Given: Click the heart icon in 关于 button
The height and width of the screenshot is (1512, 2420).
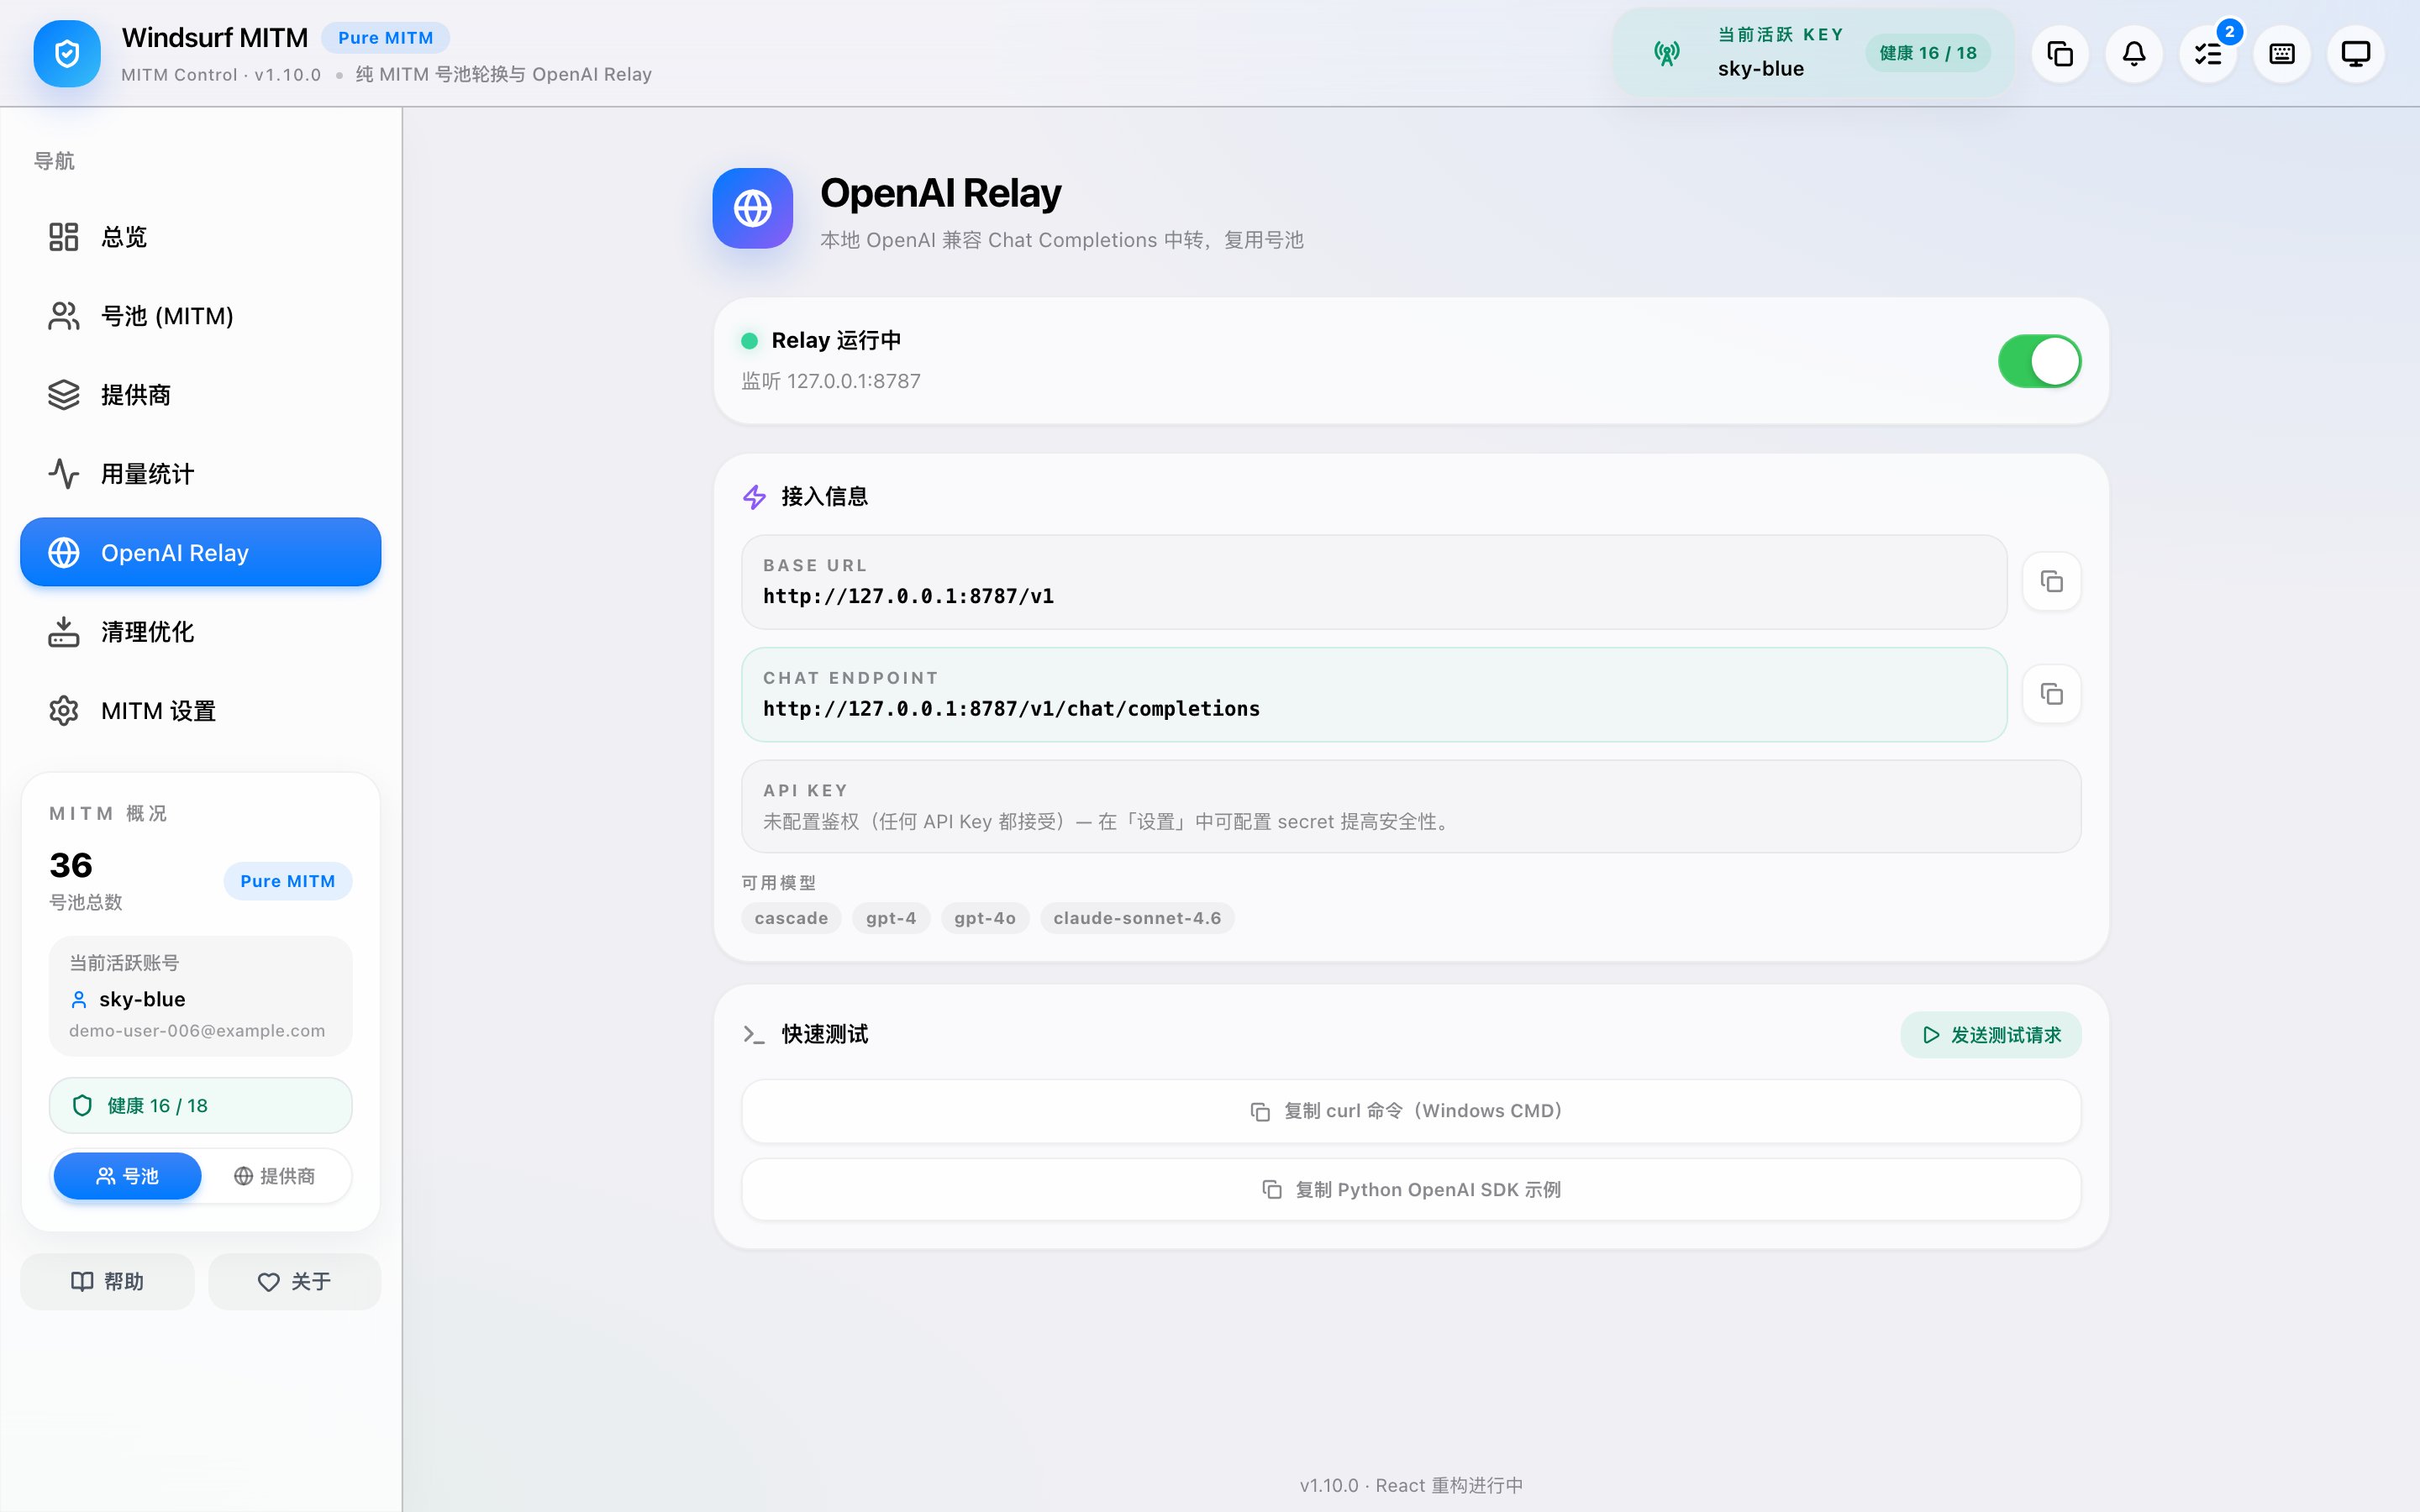Looking at the screenshot, I should 268,1282.
